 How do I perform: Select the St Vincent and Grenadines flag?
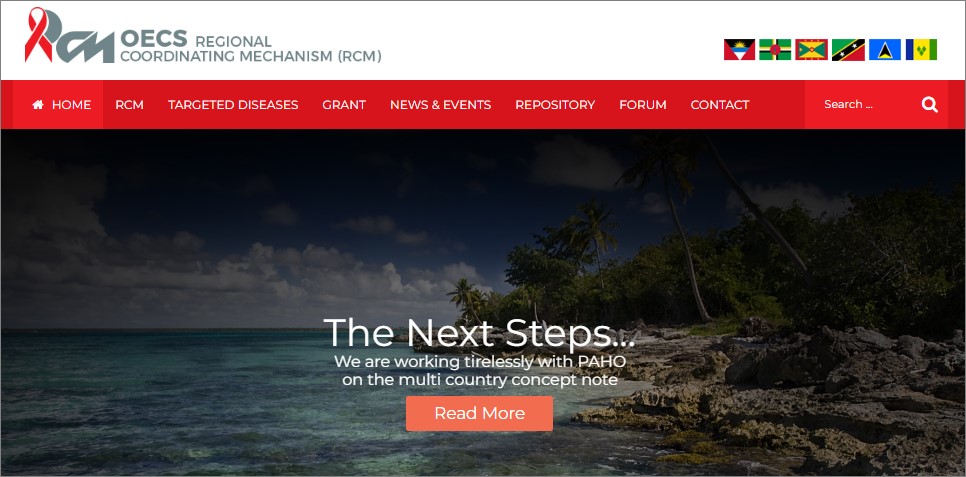click(x=921, y=49)
